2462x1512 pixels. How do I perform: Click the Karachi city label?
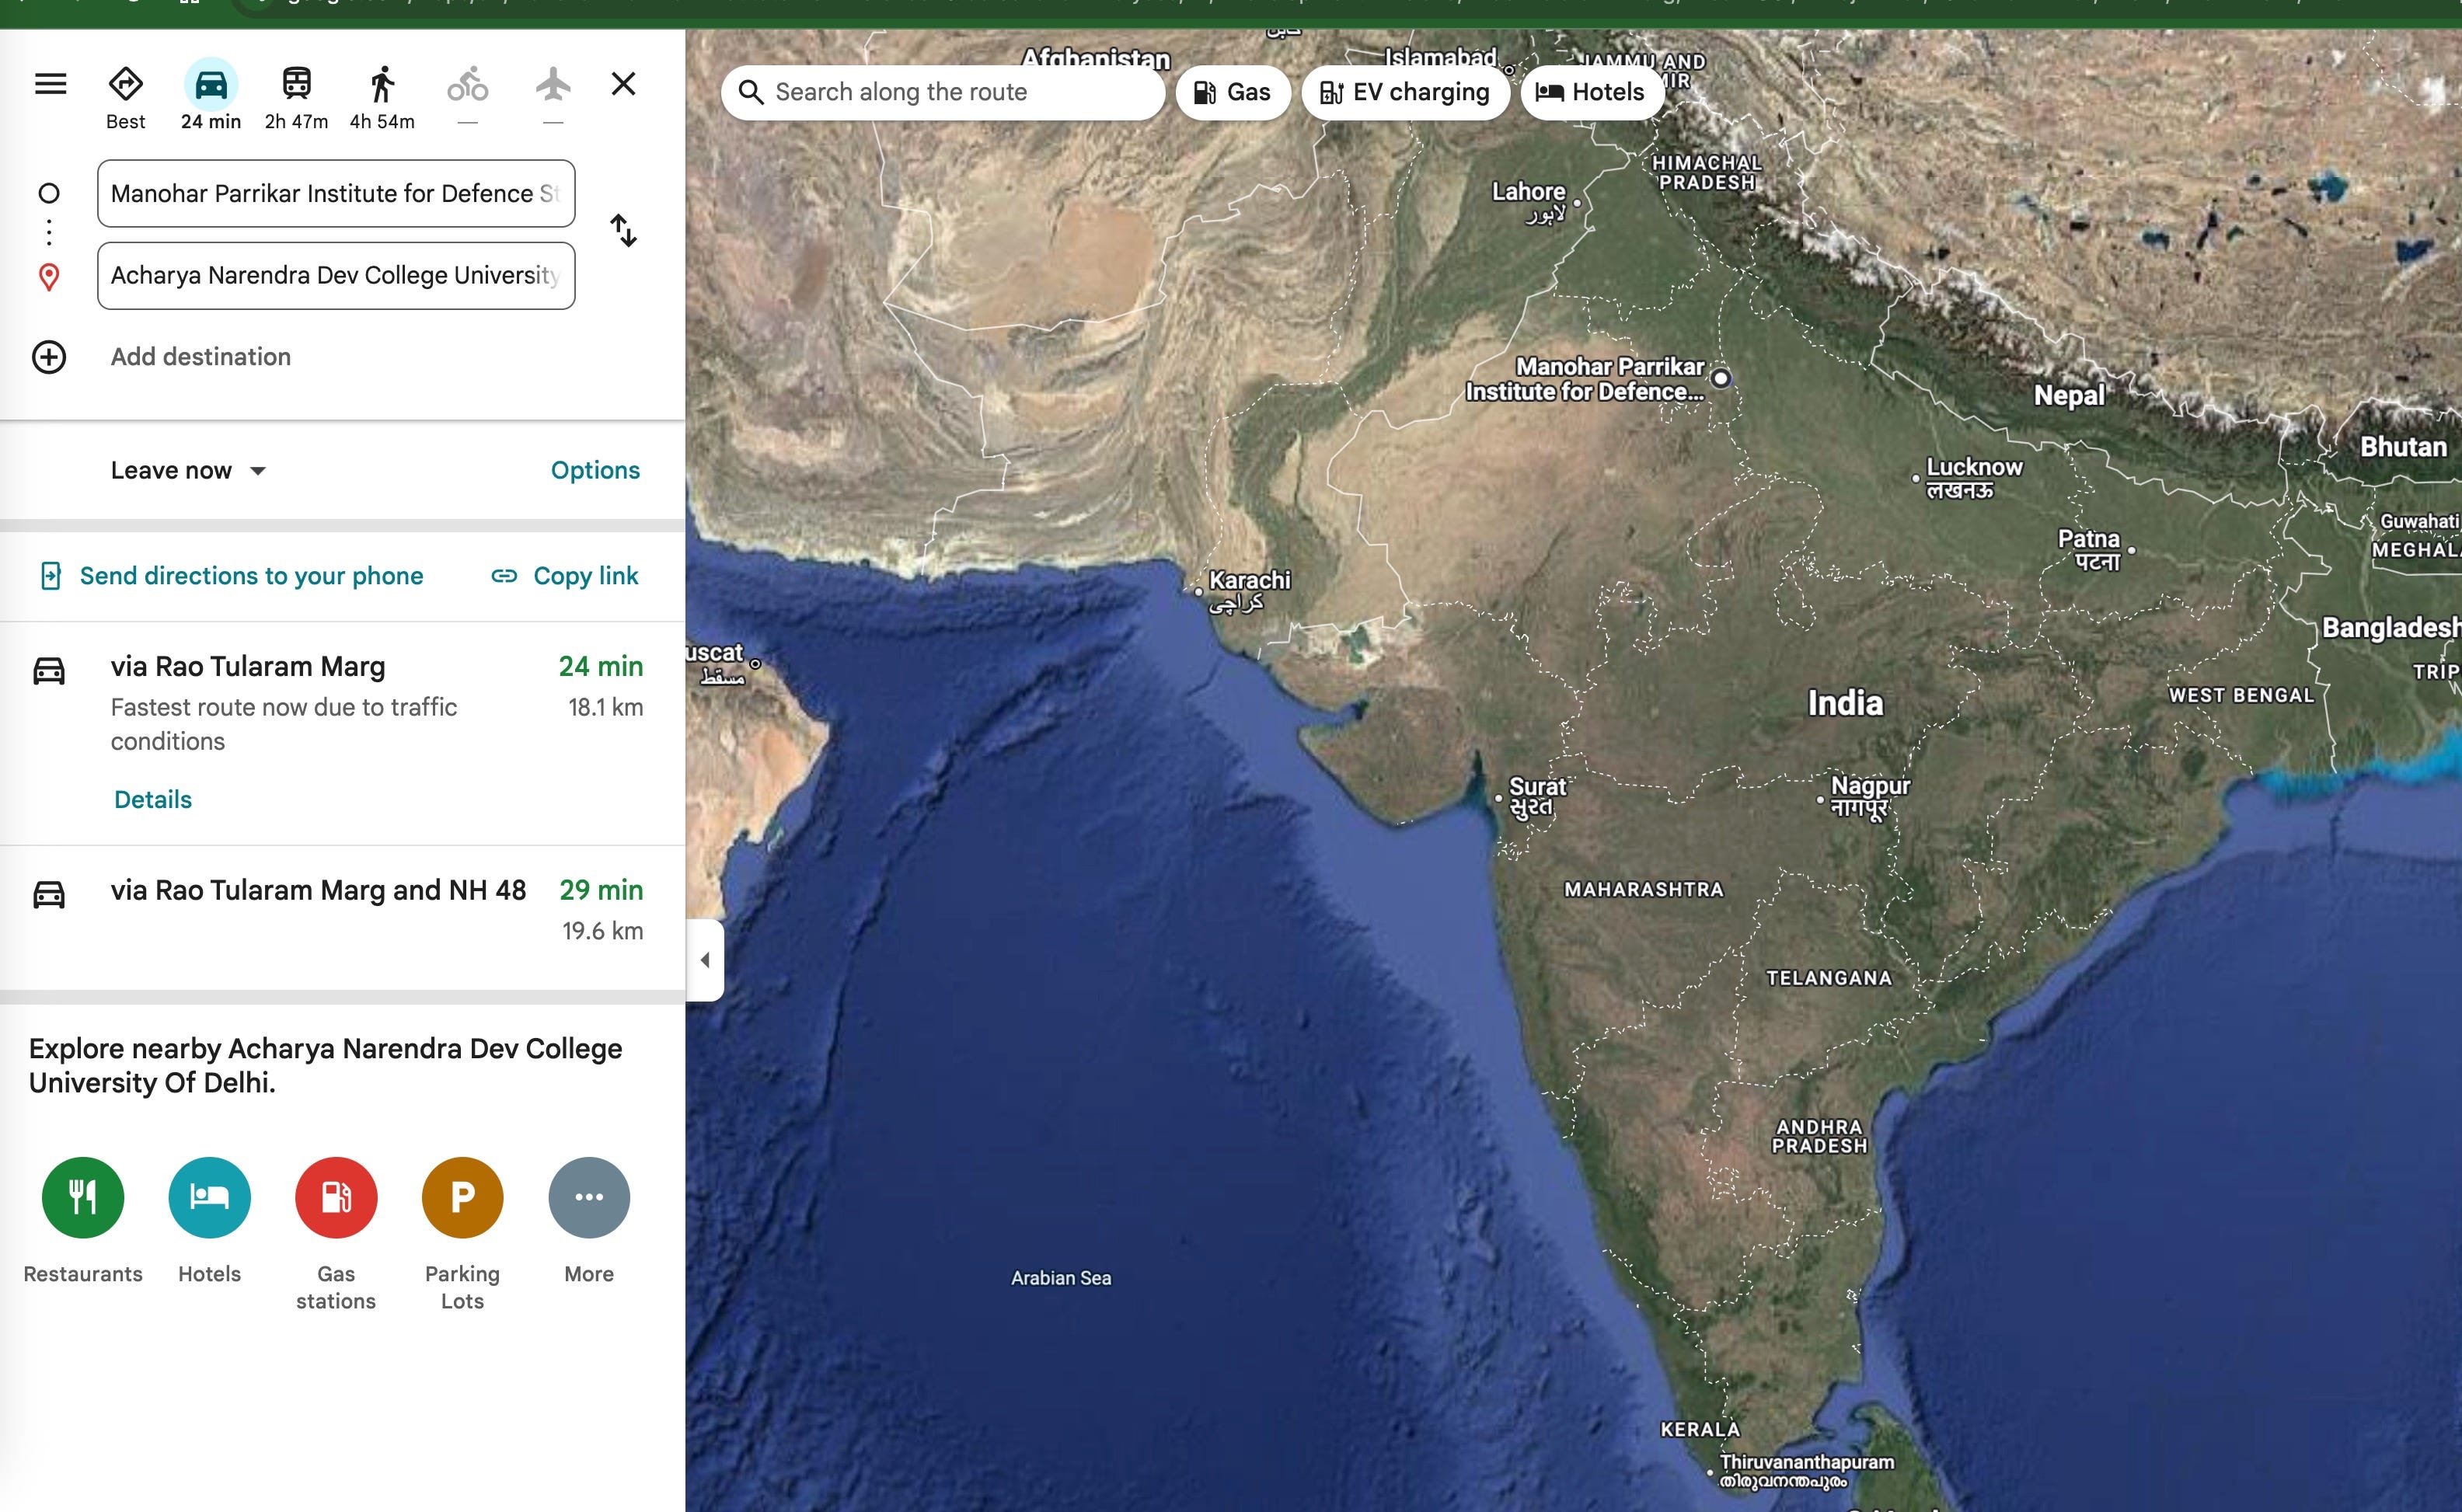(1249, 590)
